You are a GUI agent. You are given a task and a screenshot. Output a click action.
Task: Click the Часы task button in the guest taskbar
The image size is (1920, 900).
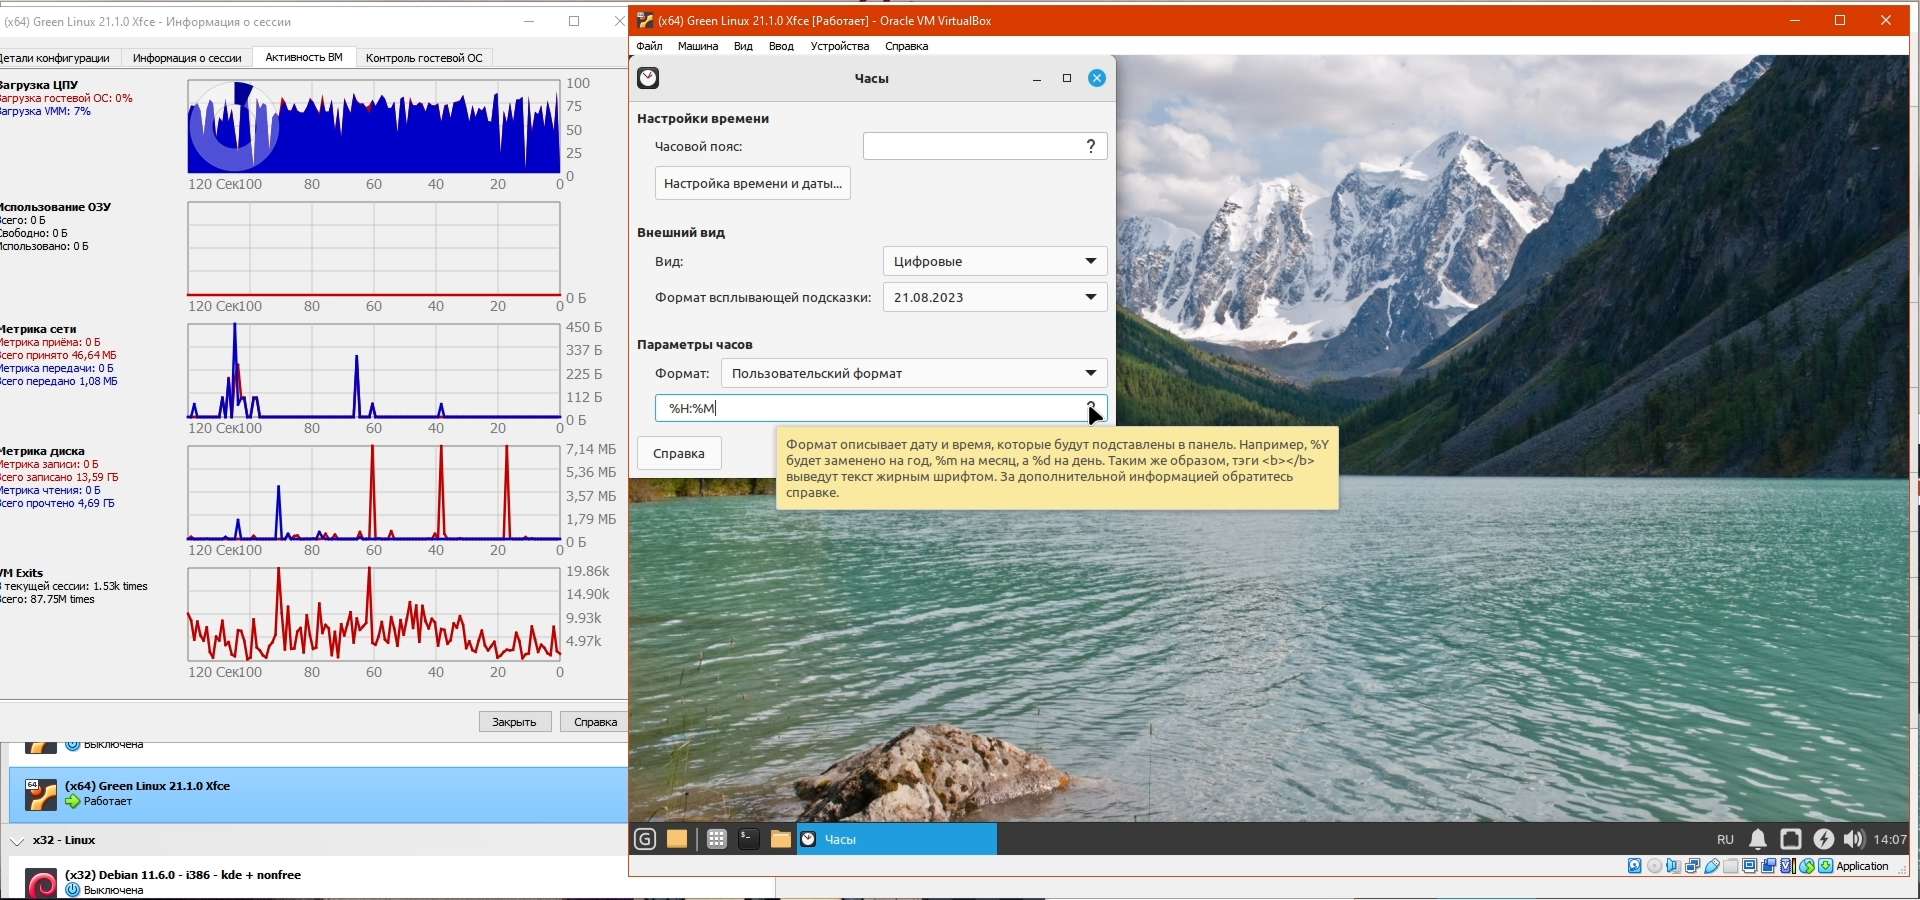pos(897,839)
